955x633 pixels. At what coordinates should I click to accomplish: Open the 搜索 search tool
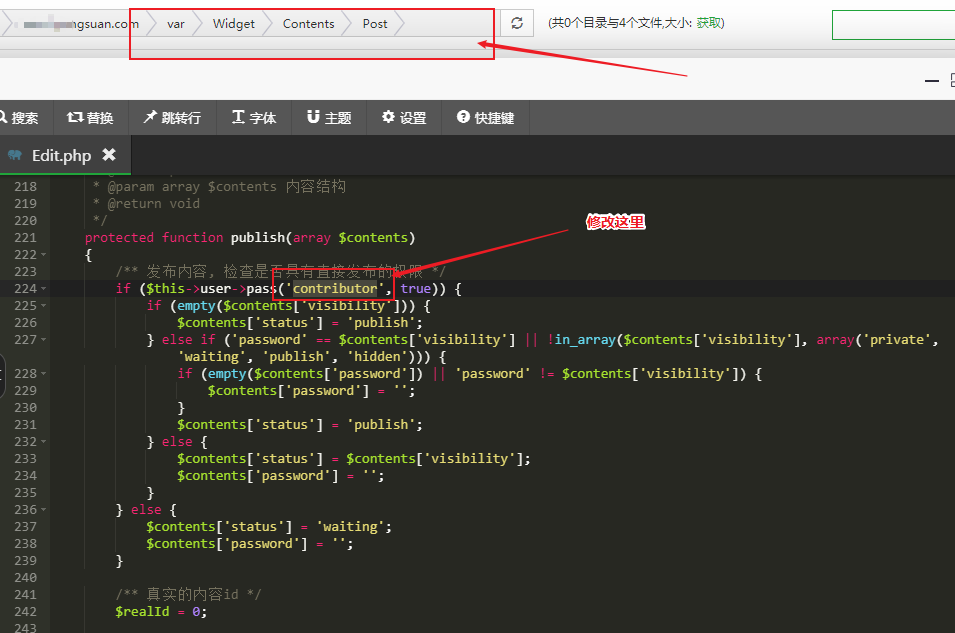pos(20,118)
